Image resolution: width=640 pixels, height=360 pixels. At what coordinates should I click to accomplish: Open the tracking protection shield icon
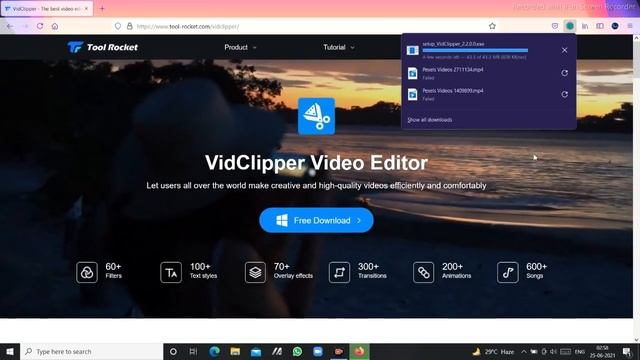(118, 26)
